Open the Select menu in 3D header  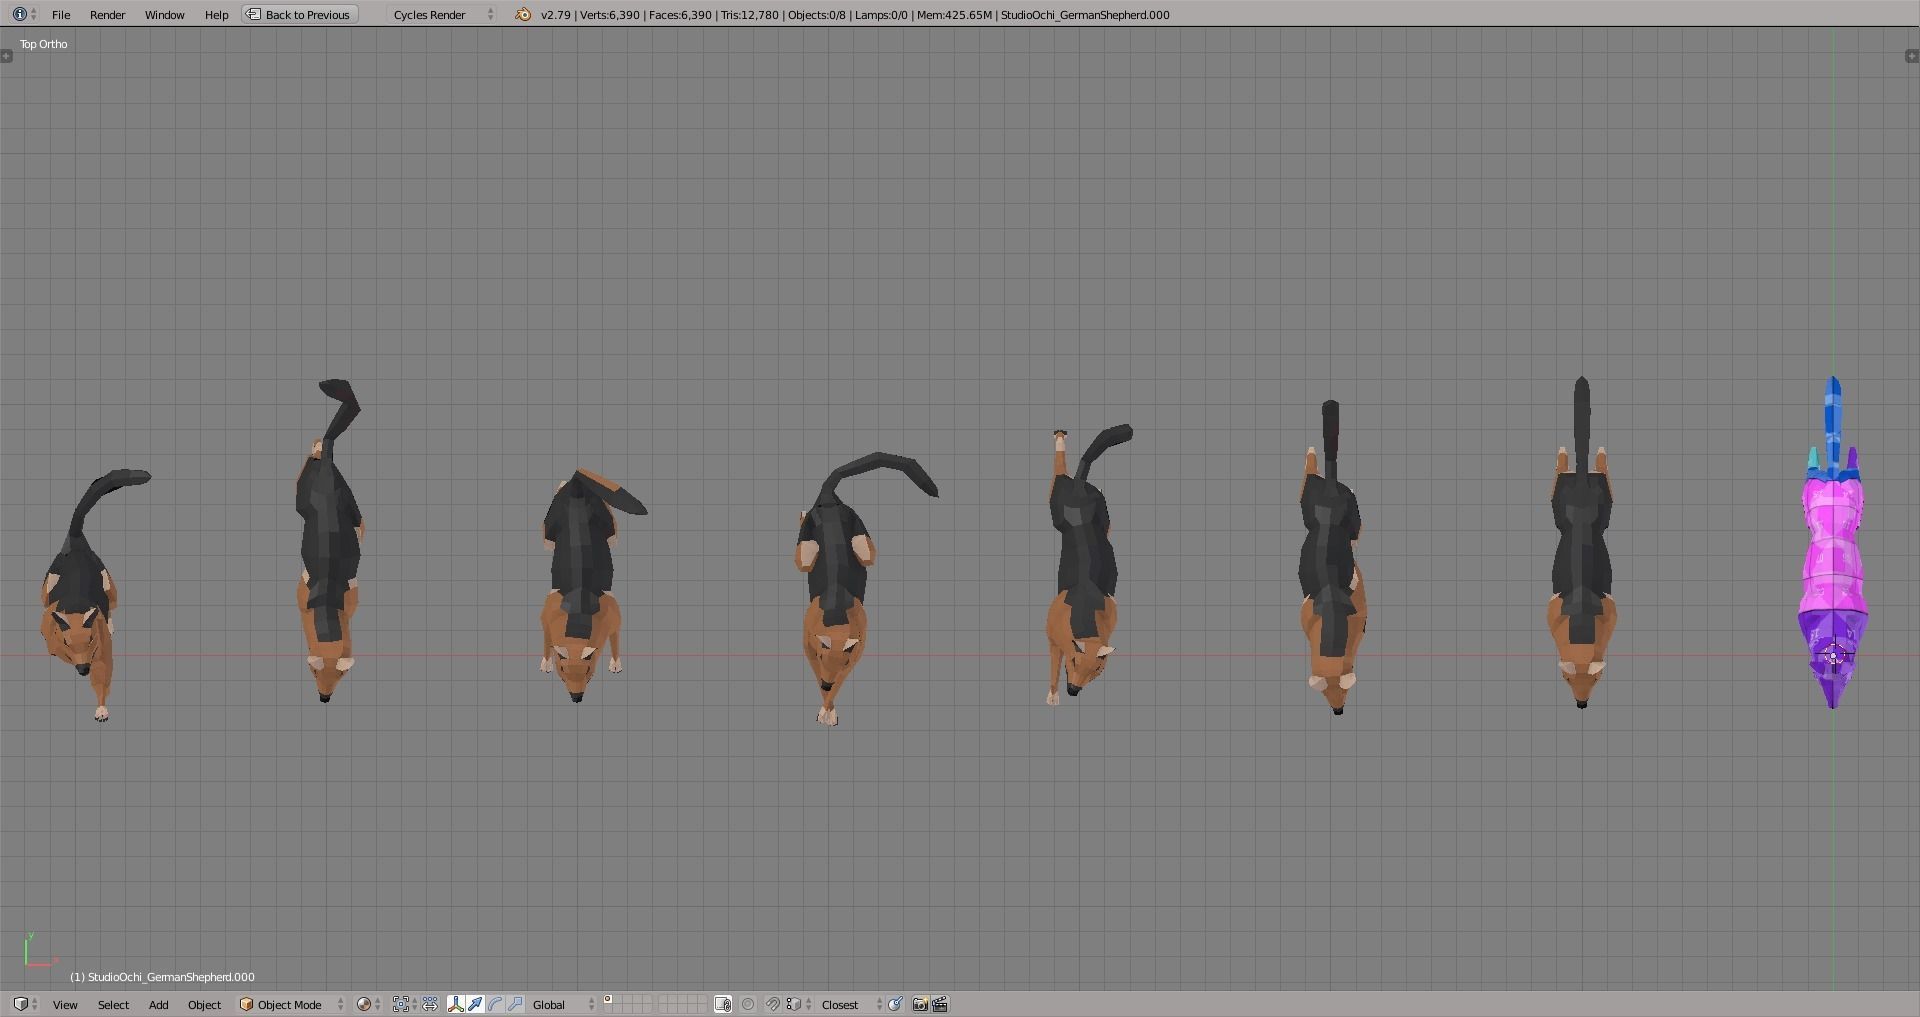(113, 1004)
